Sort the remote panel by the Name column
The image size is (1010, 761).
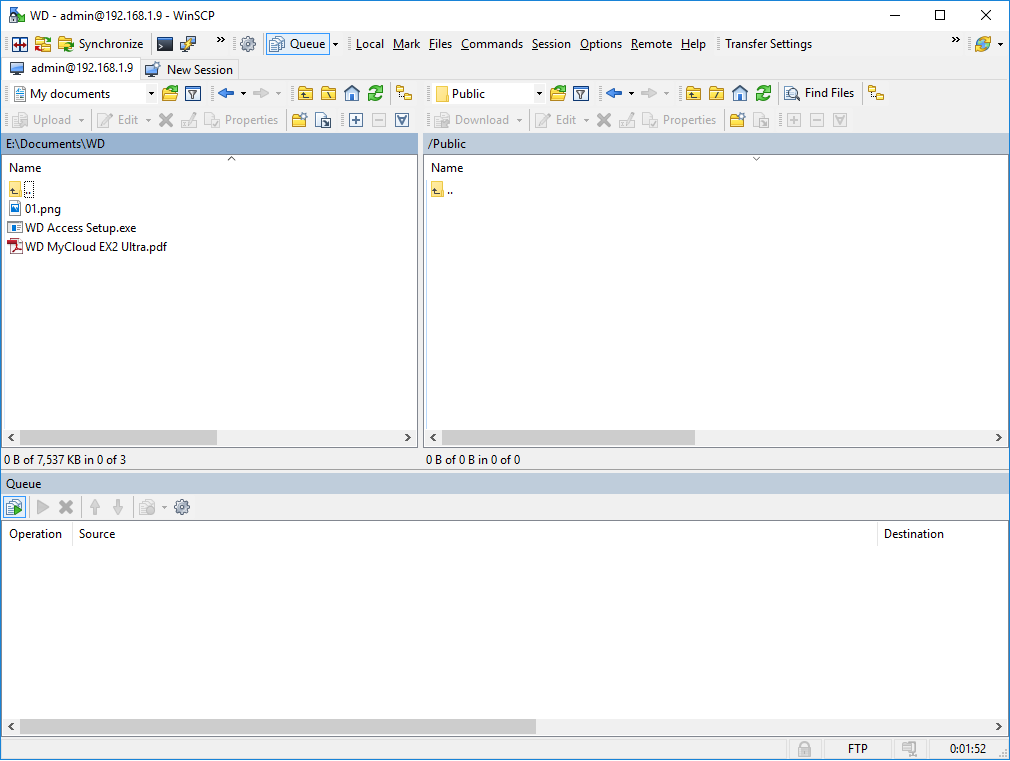pyautogui.click(x=447, y=168)
